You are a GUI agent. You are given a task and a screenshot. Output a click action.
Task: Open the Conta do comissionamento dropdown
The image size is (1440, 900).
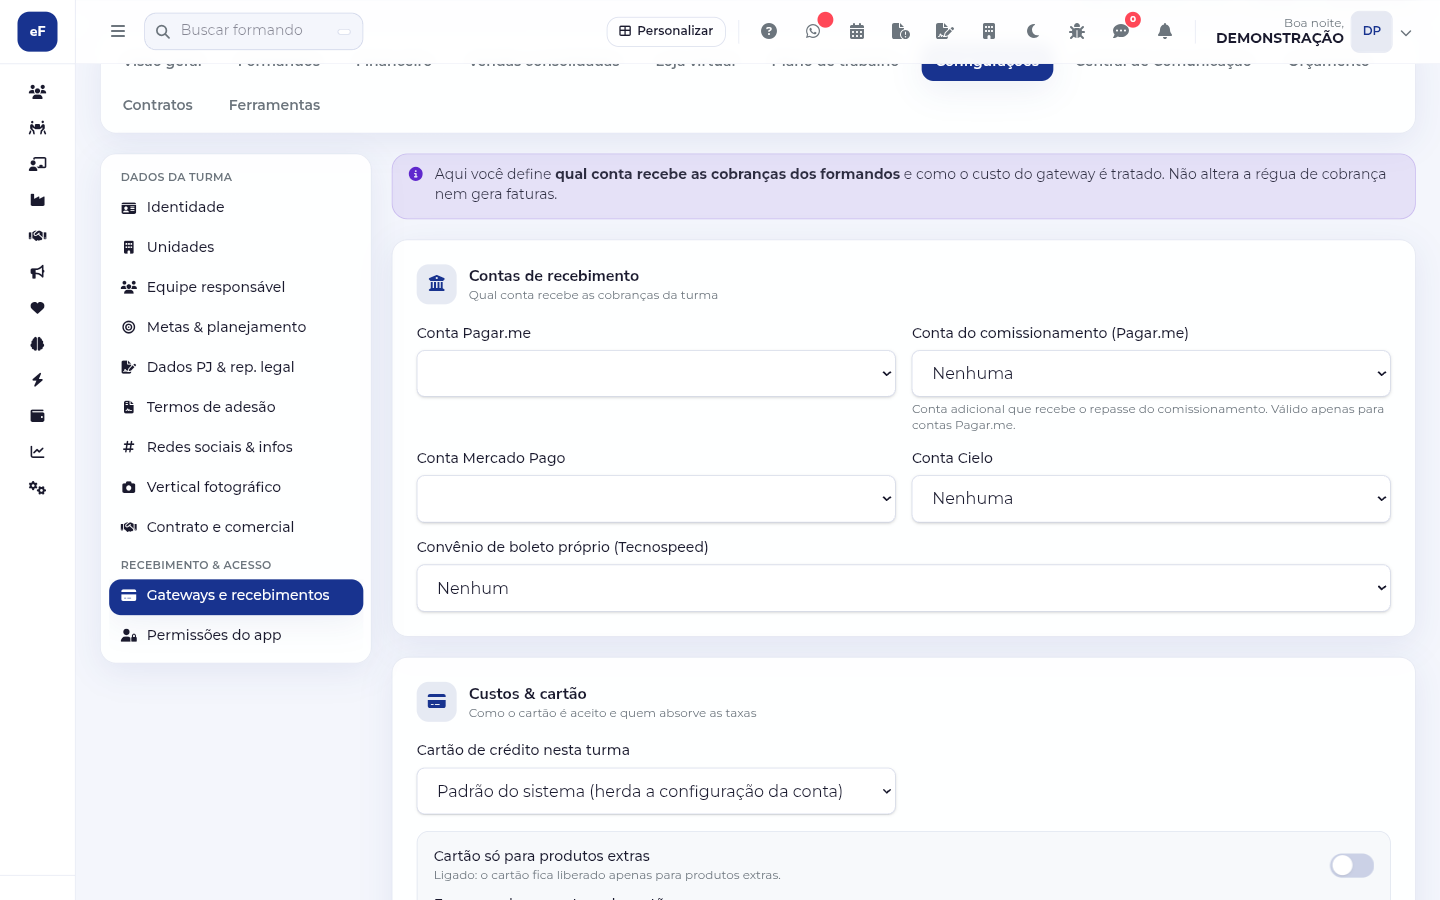tap(1151, 373)
